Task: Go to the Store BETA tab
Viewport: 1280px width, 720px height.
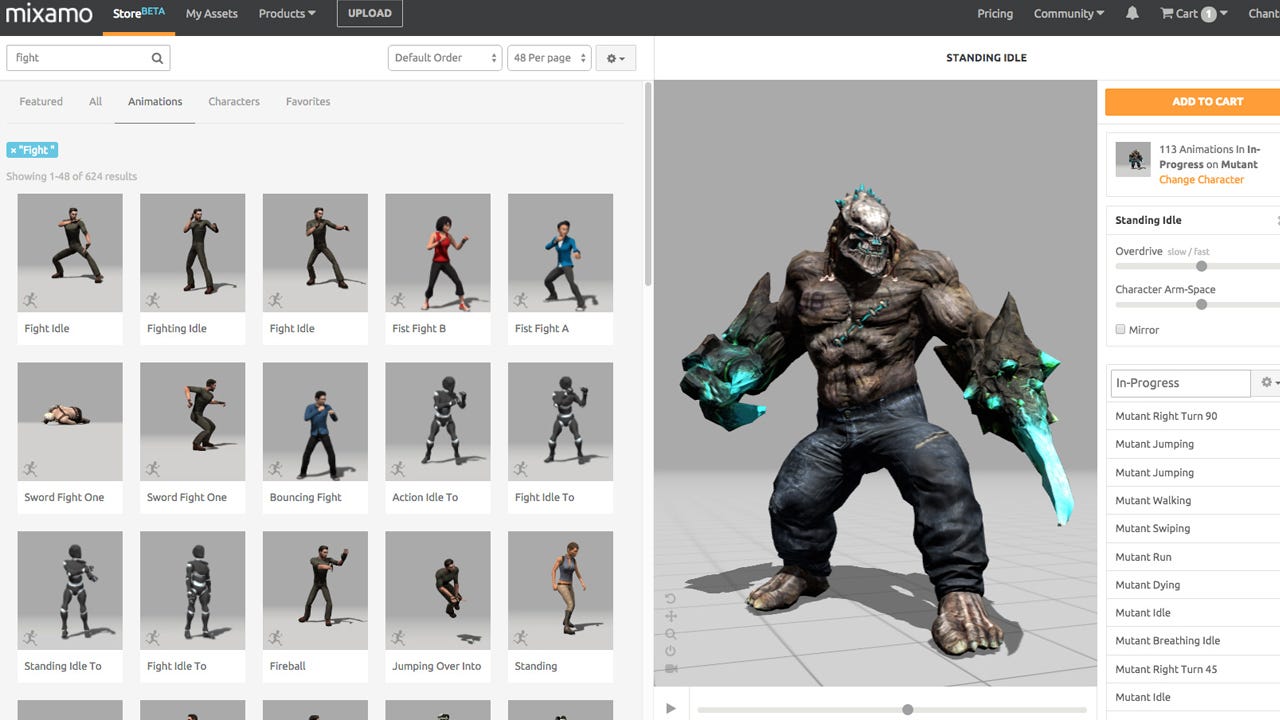Action: (x=139, y=14)
